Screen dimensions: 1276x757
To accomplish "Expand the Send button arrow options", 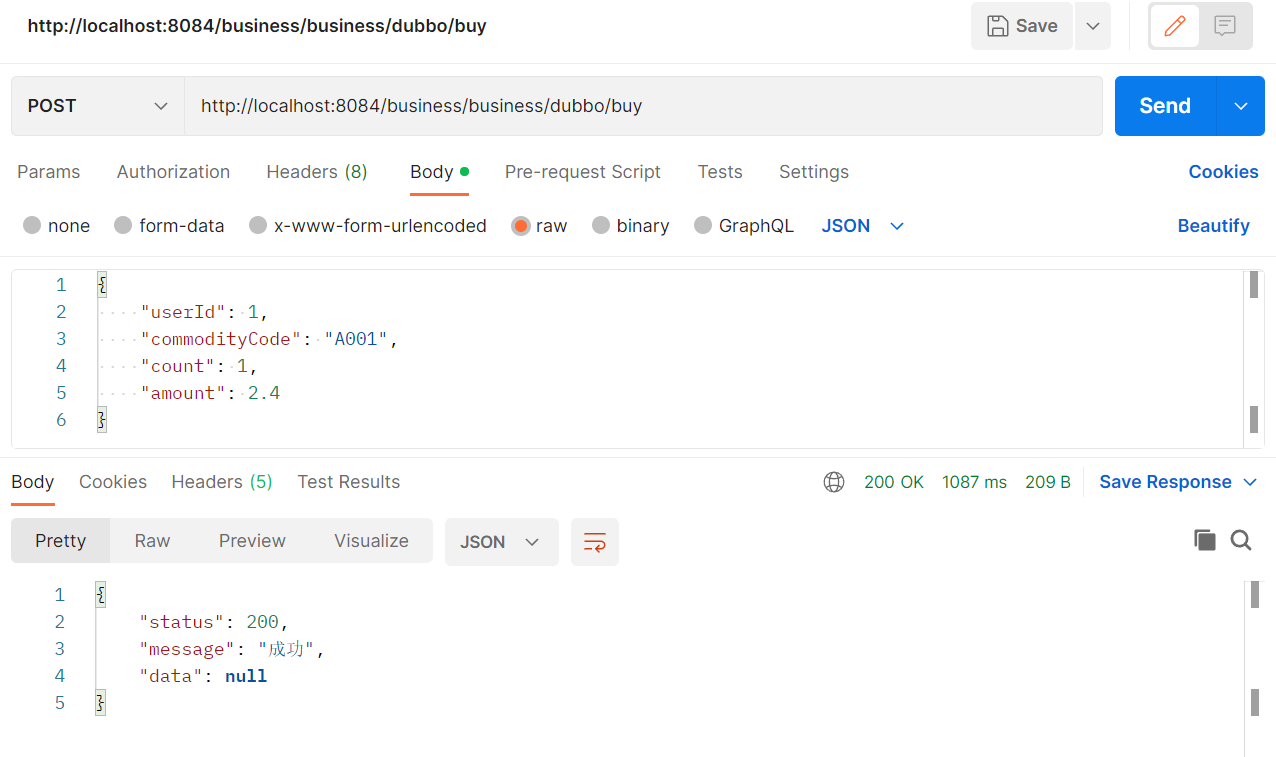I will point(1241,106).
